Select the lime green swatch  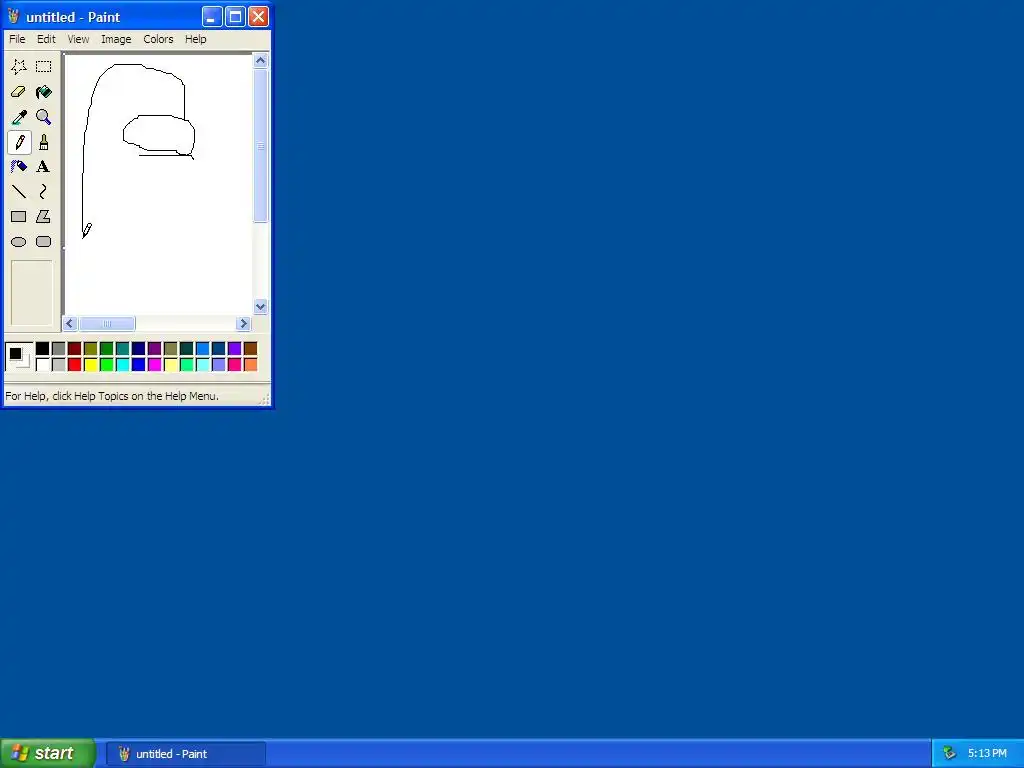tap(106, 364)
